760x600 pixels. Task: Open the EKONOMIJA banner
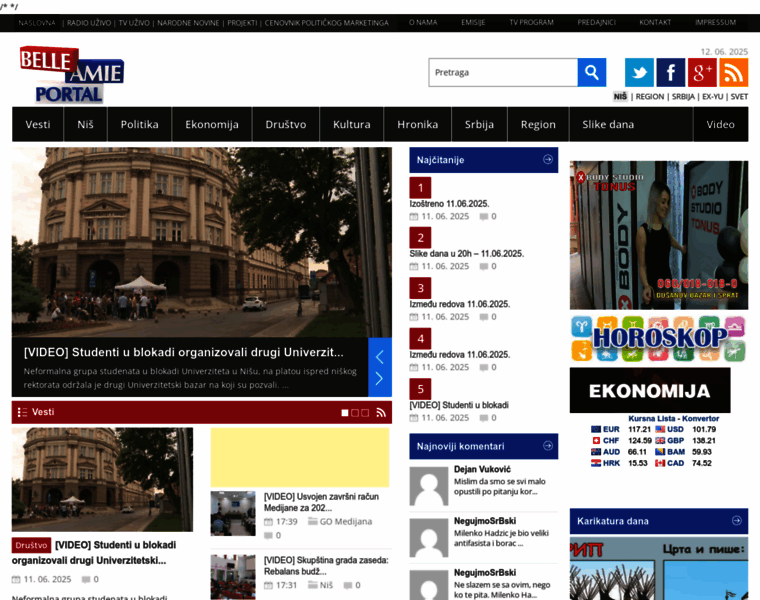(x=650, y=391)
